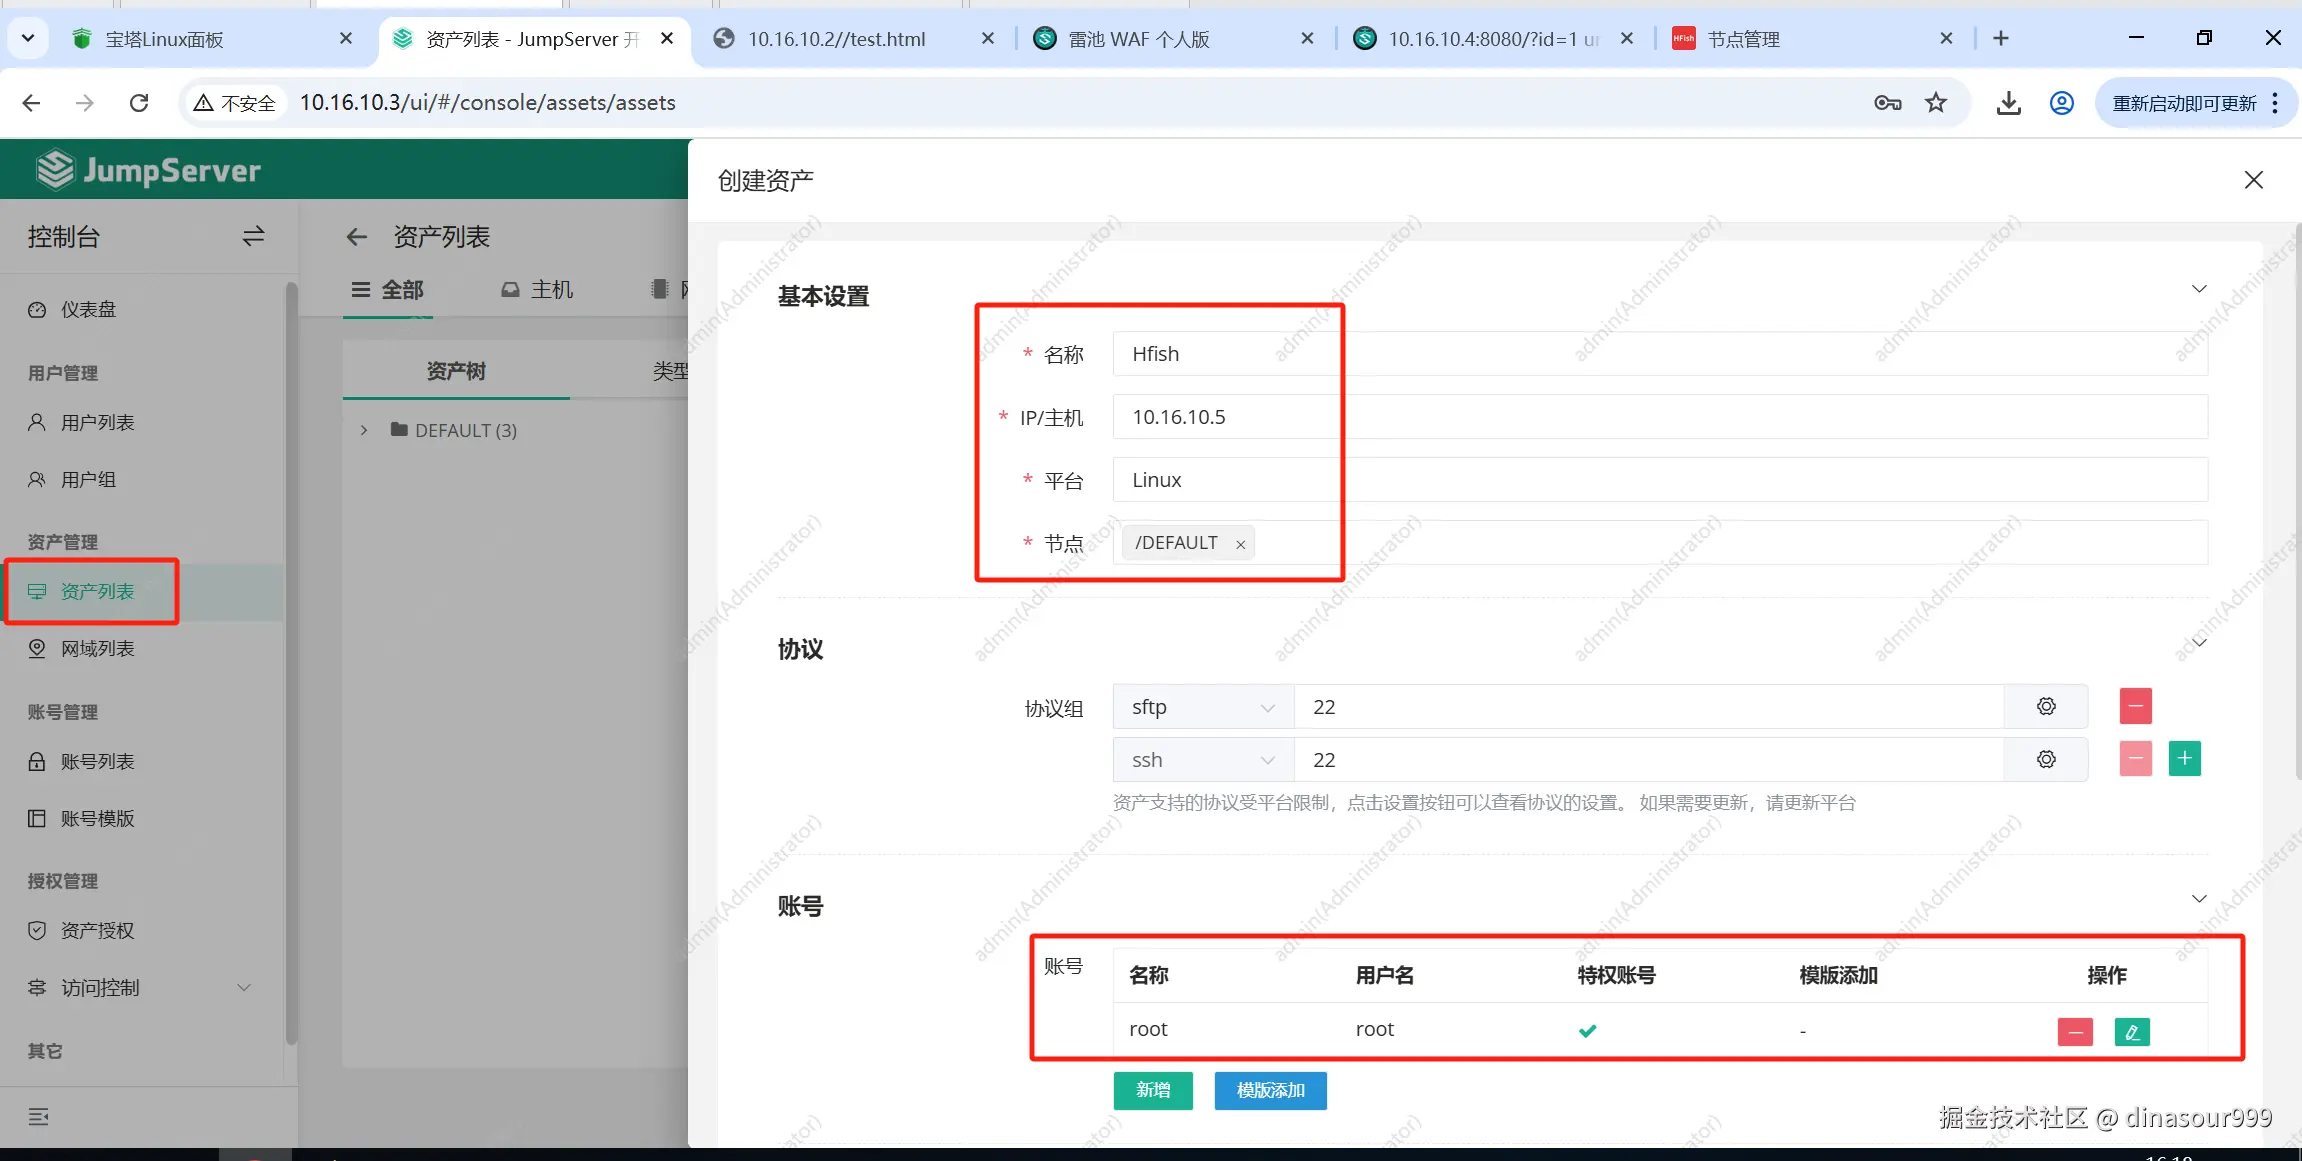This screenshot has height=1161, width=2302.
Task: Open 账号列表 in sidebar
Action: pyautogui.click(x=97, y=762)
